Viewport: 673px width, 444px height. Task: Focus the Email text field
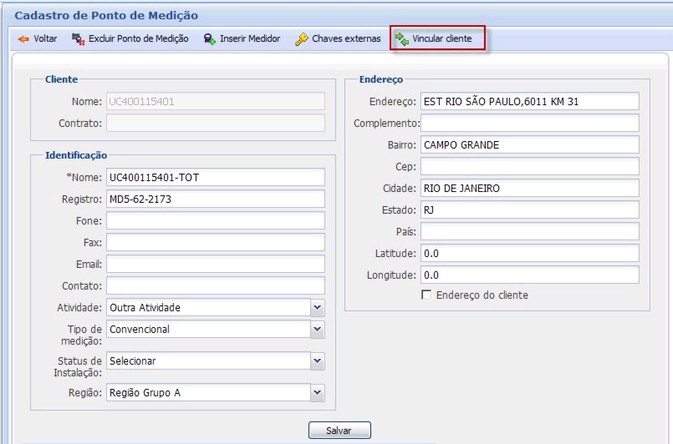[x=216, y=264]
